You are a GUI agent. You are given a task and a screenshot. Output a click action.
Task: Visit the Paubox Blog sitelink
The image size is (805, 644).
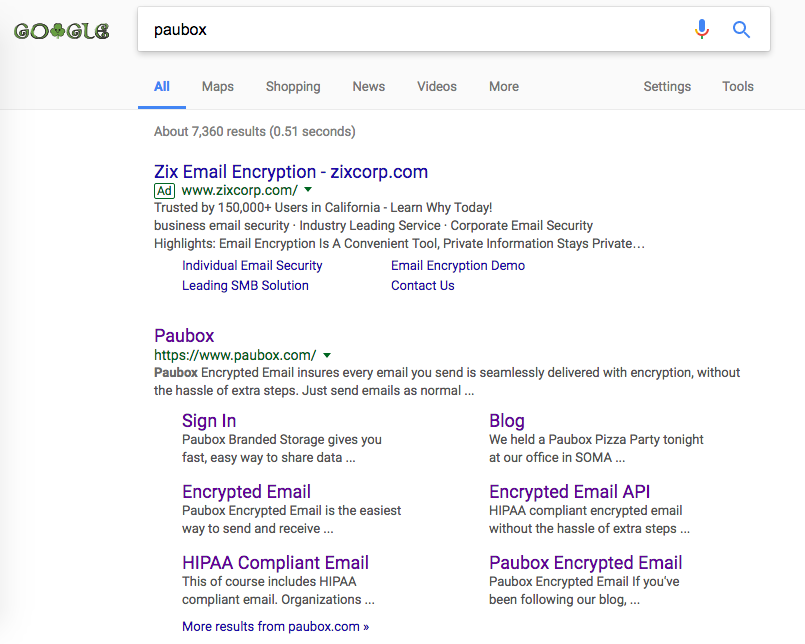point(507,421)
